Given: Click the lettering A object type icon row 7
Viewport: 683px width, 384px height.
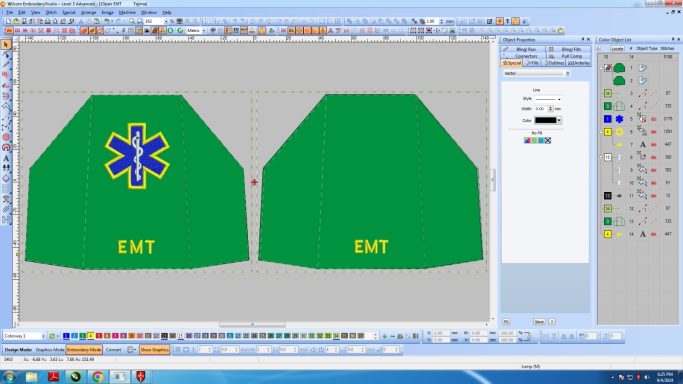Looking at the screenshot, I should (x=642, y=144).
